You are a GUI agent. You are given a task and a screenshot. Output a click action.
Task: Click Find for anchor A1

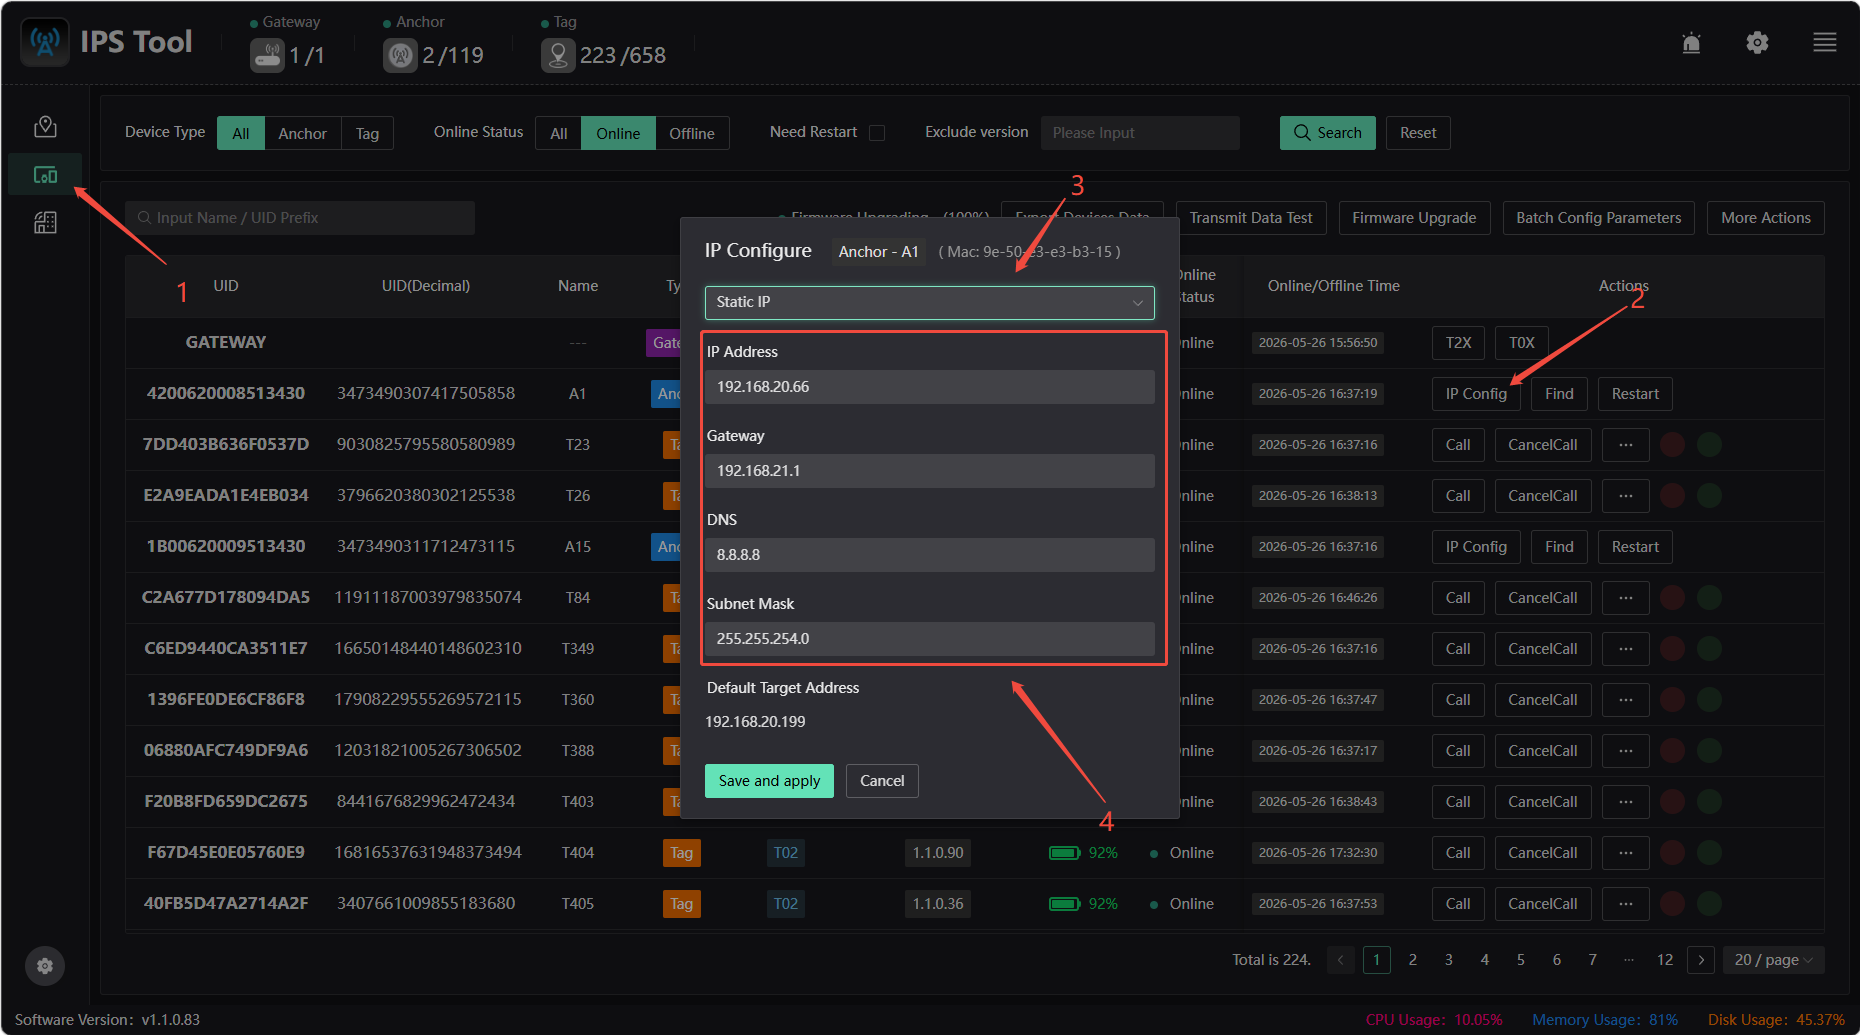coord(1559,393)
